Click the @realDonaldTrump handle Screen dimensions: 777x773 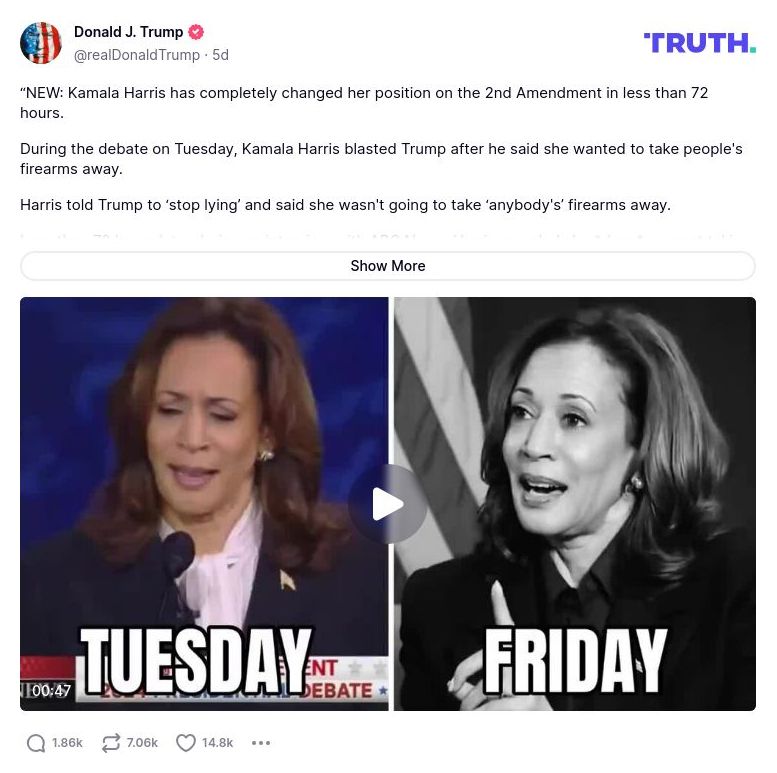[x=137, y=55]
